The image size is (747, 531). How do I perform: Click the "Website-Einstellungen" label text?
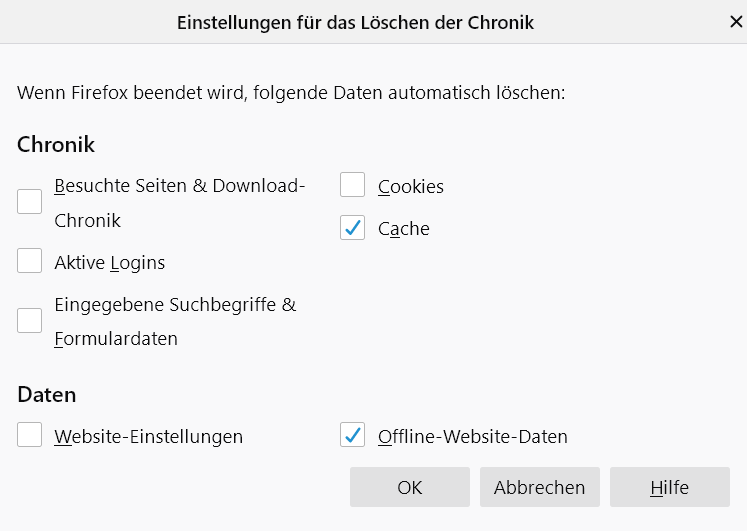pyautogui.click(x=148, y=437)
